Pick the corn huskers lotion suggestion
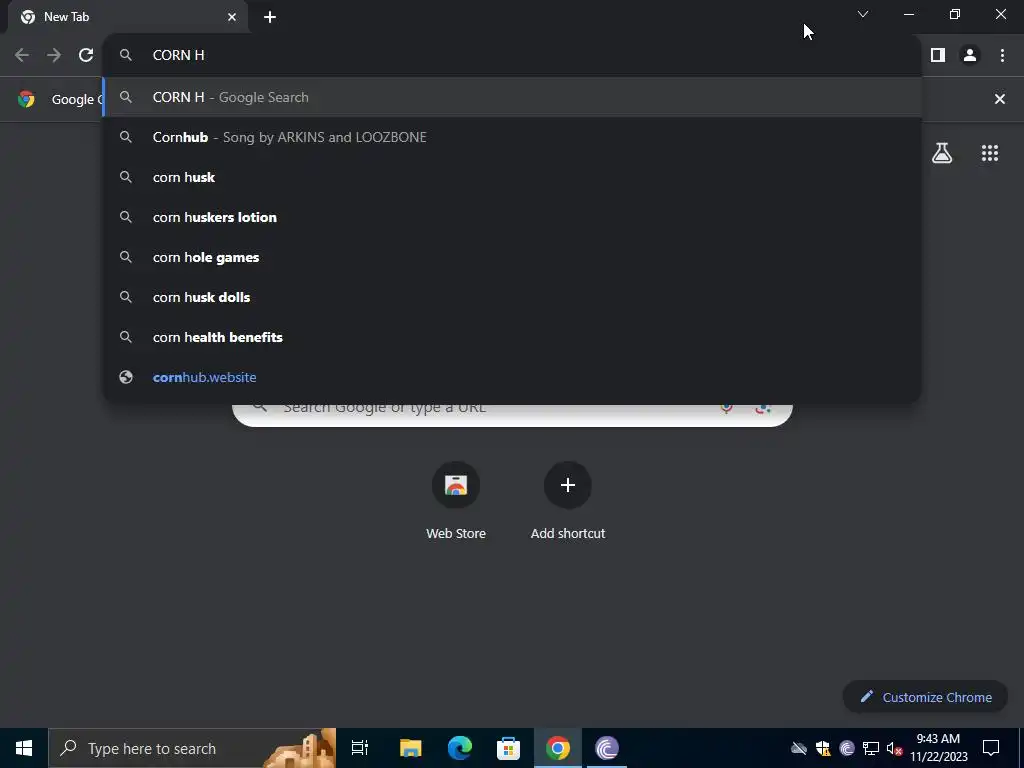Screen dimensions: 1024x768 [513, 217]
